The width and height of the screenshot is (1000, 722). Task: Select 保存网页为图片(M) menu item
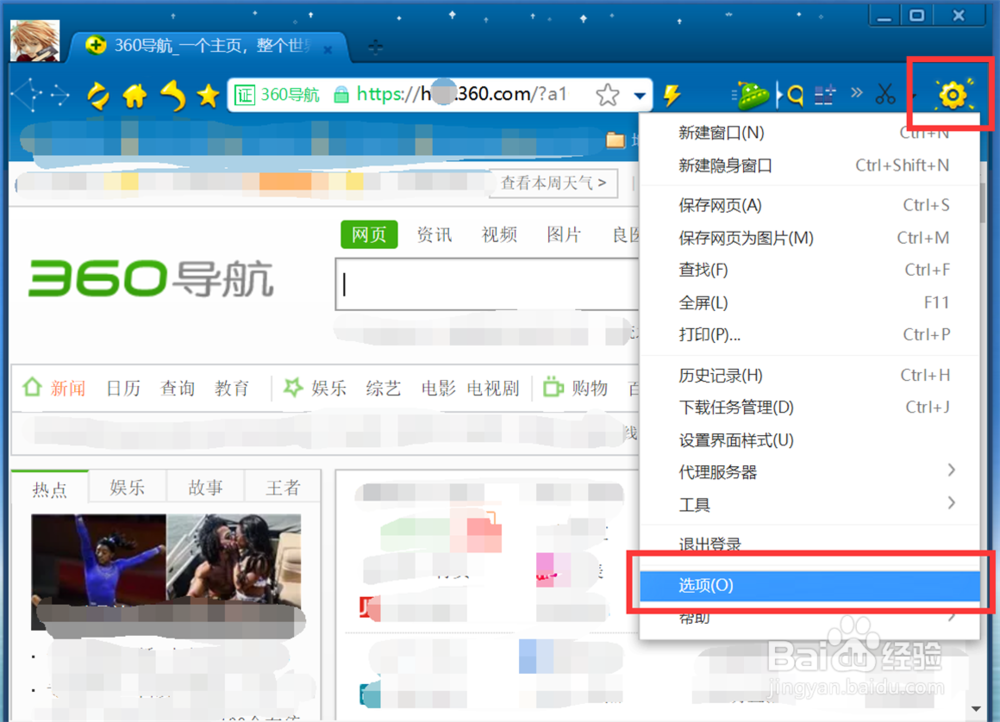coord(809,238)
